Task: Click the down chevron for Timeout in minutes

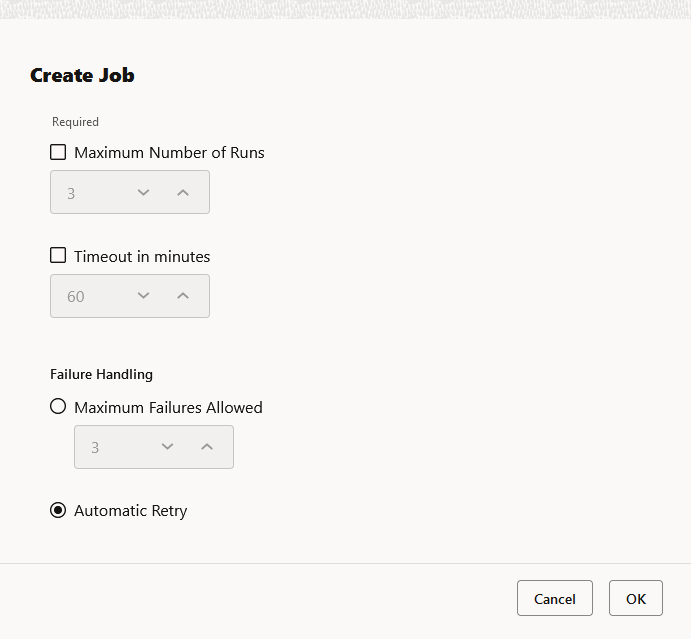Action: click(x=143, y=296)
